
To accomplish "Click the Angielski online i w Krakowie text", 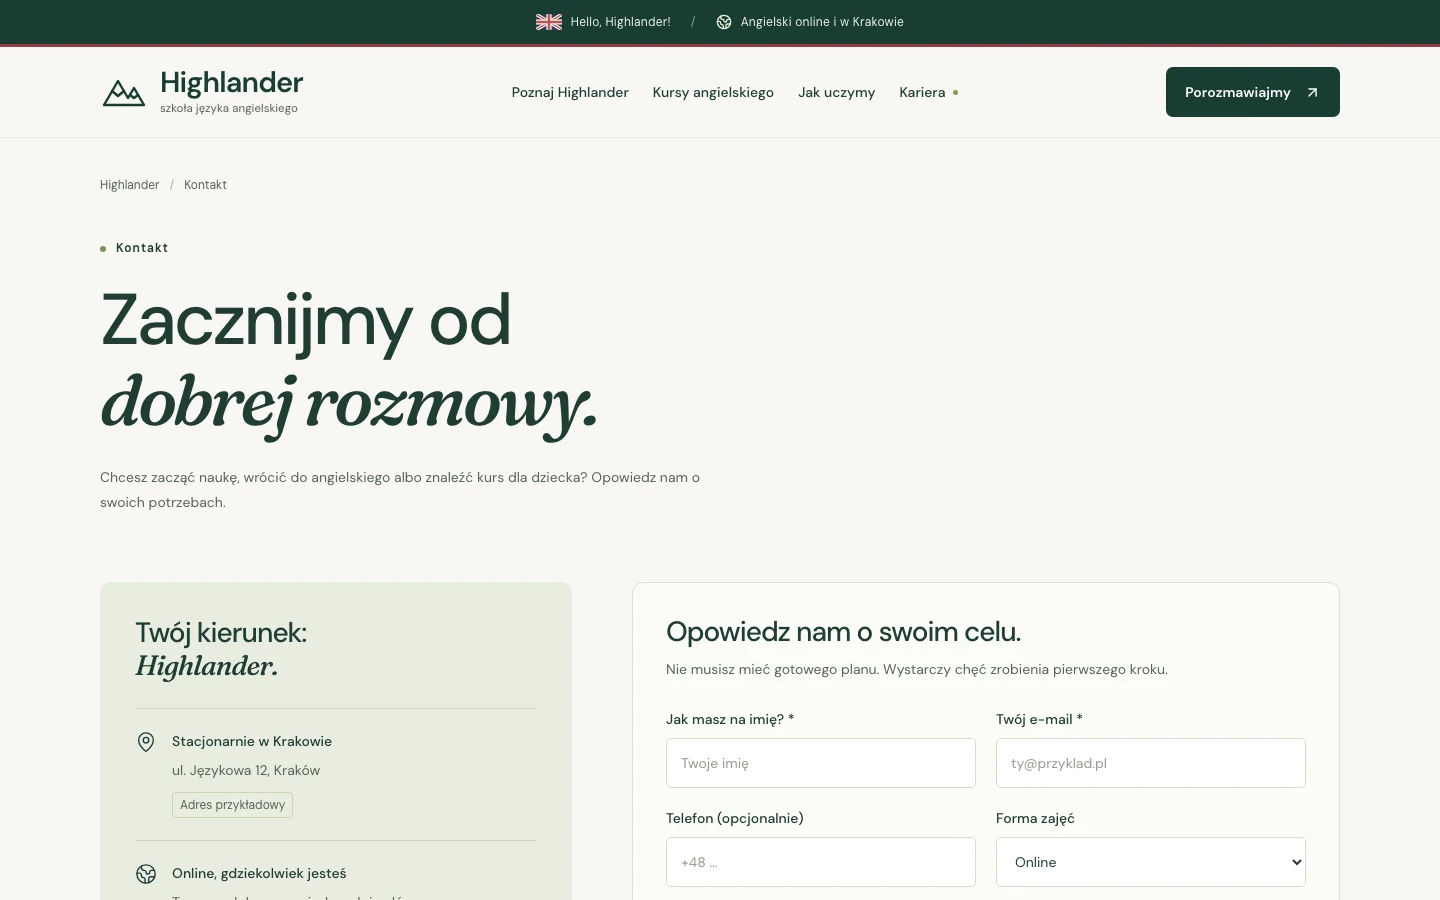I will coord(822,22).
